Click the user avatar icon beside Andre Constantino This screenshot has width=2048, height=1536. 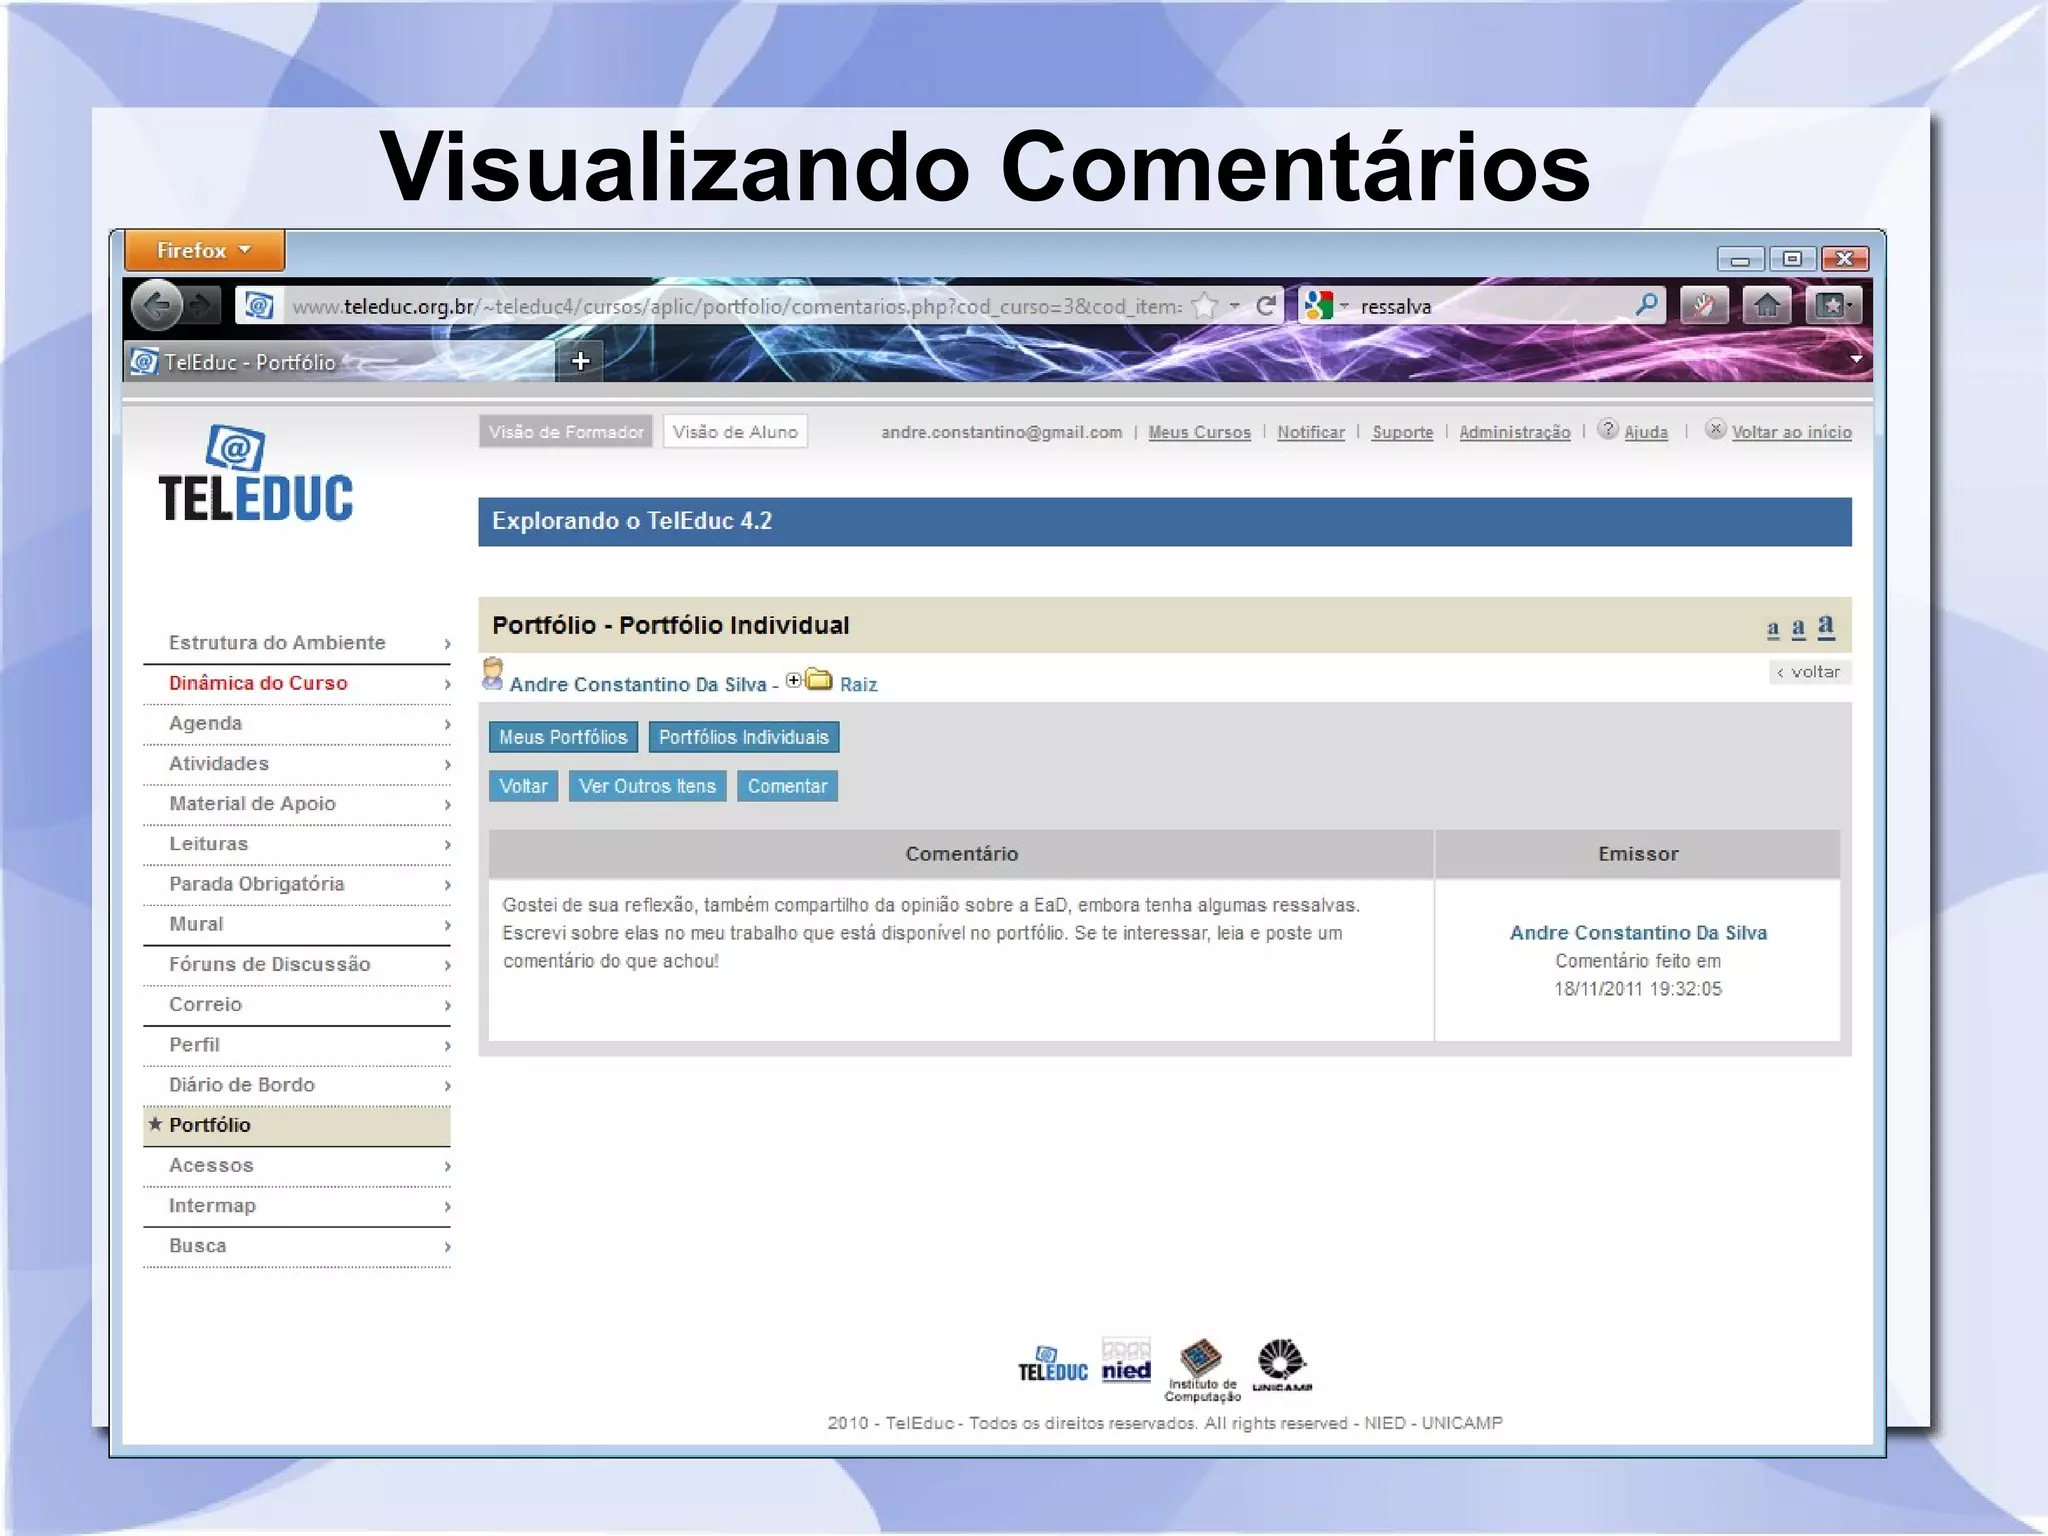[x=492, y=674]
